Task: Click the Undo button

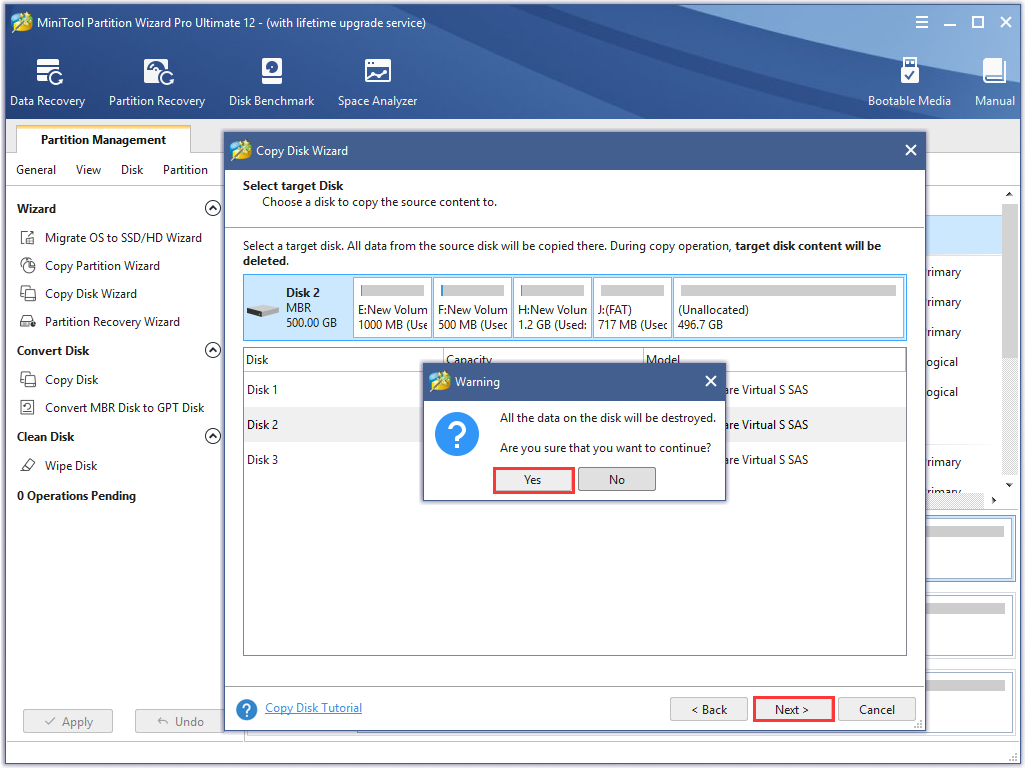Action: [x=180, y=721]
